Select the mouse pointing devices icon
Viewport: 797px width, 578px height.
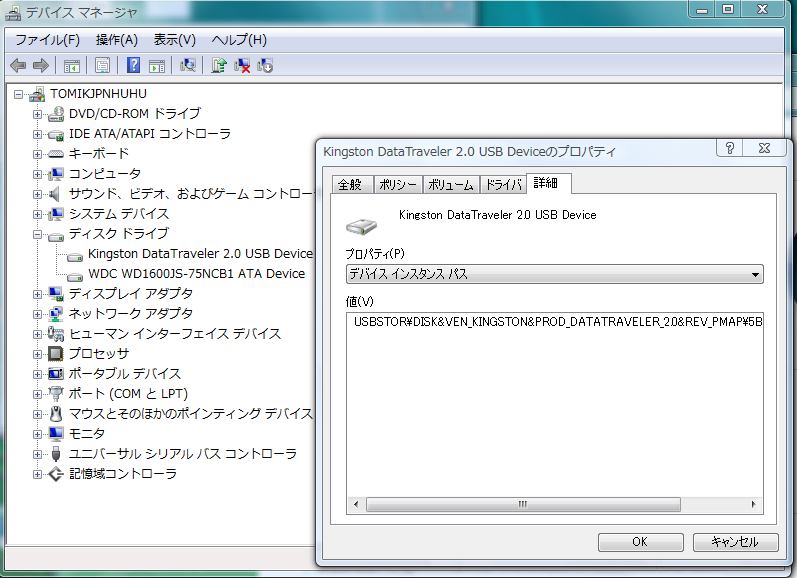(x=56, y=414)
